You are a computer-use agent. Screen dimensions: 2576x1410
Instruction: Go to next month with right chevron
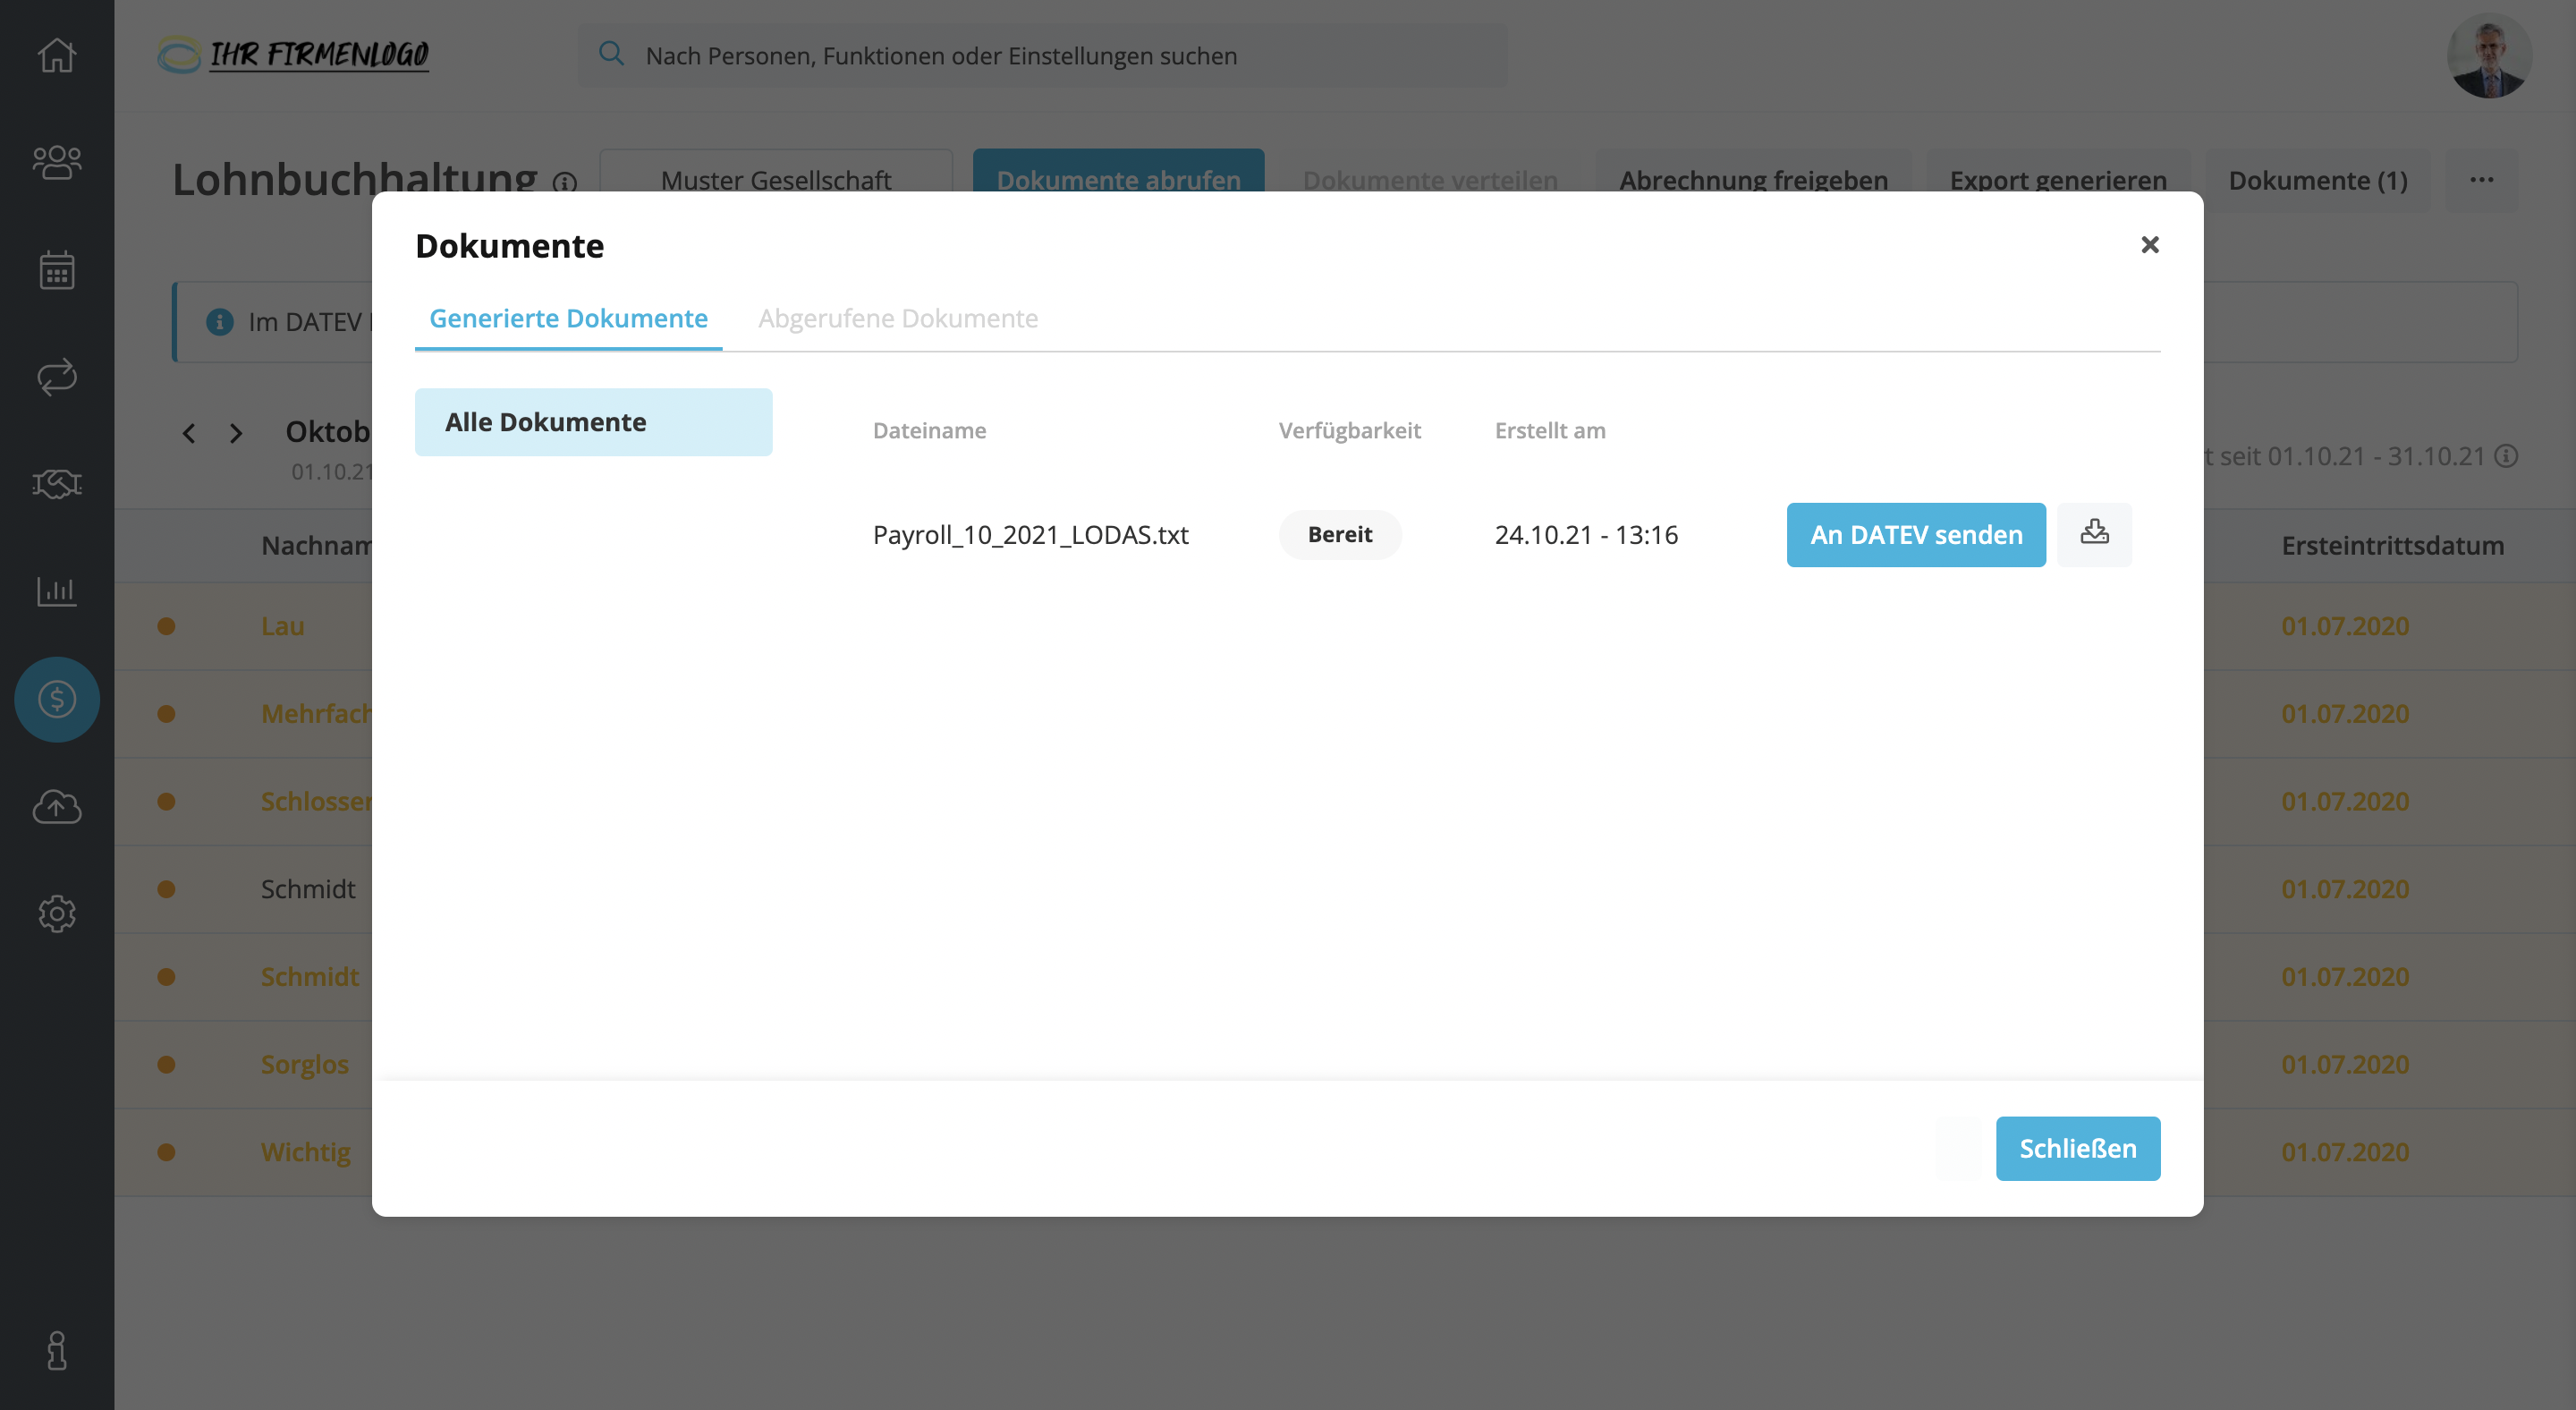point(236,433)
